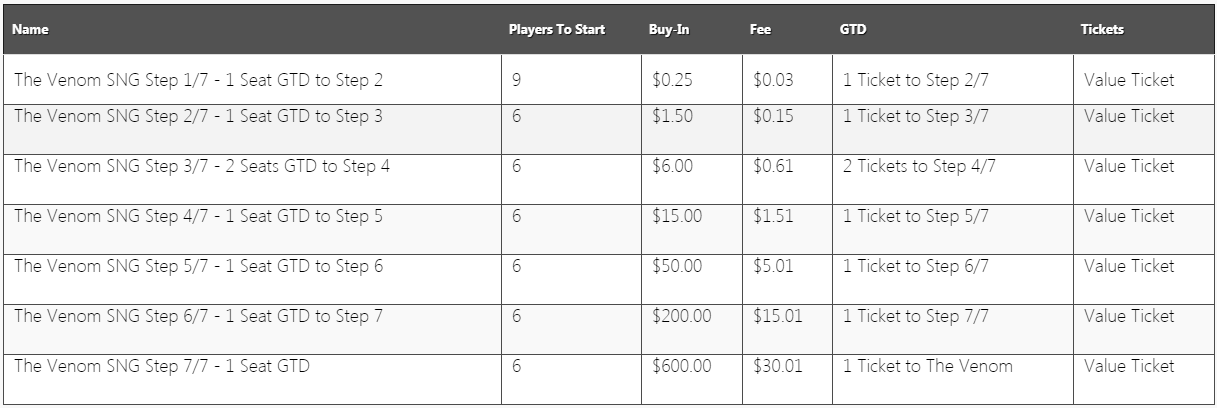Choose The Venom SNG Step 5/7 tournament
Screen dimensions: 1217x408
[x=198, y=266]
